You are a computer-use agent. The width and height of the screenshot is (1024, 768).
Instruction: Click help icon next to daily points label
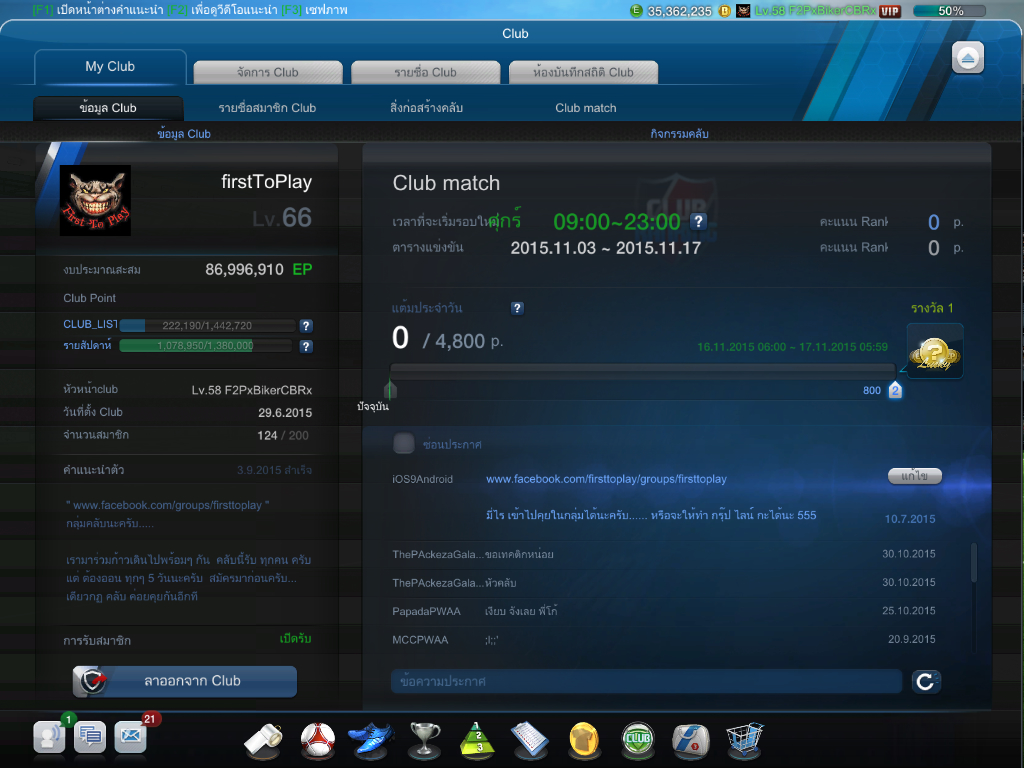click(x=517, y=308)
